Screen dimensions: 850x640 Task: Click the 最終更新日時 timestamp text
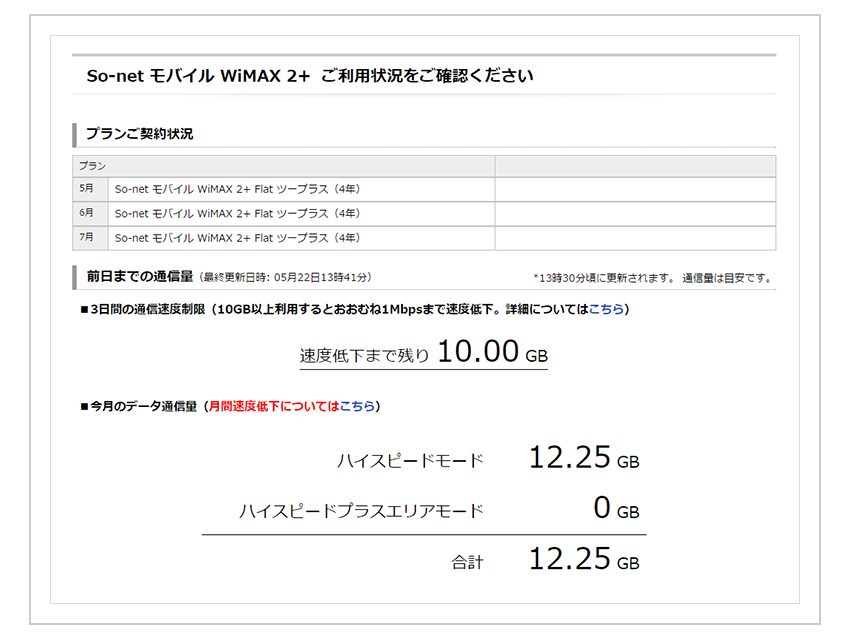point(286,278)
